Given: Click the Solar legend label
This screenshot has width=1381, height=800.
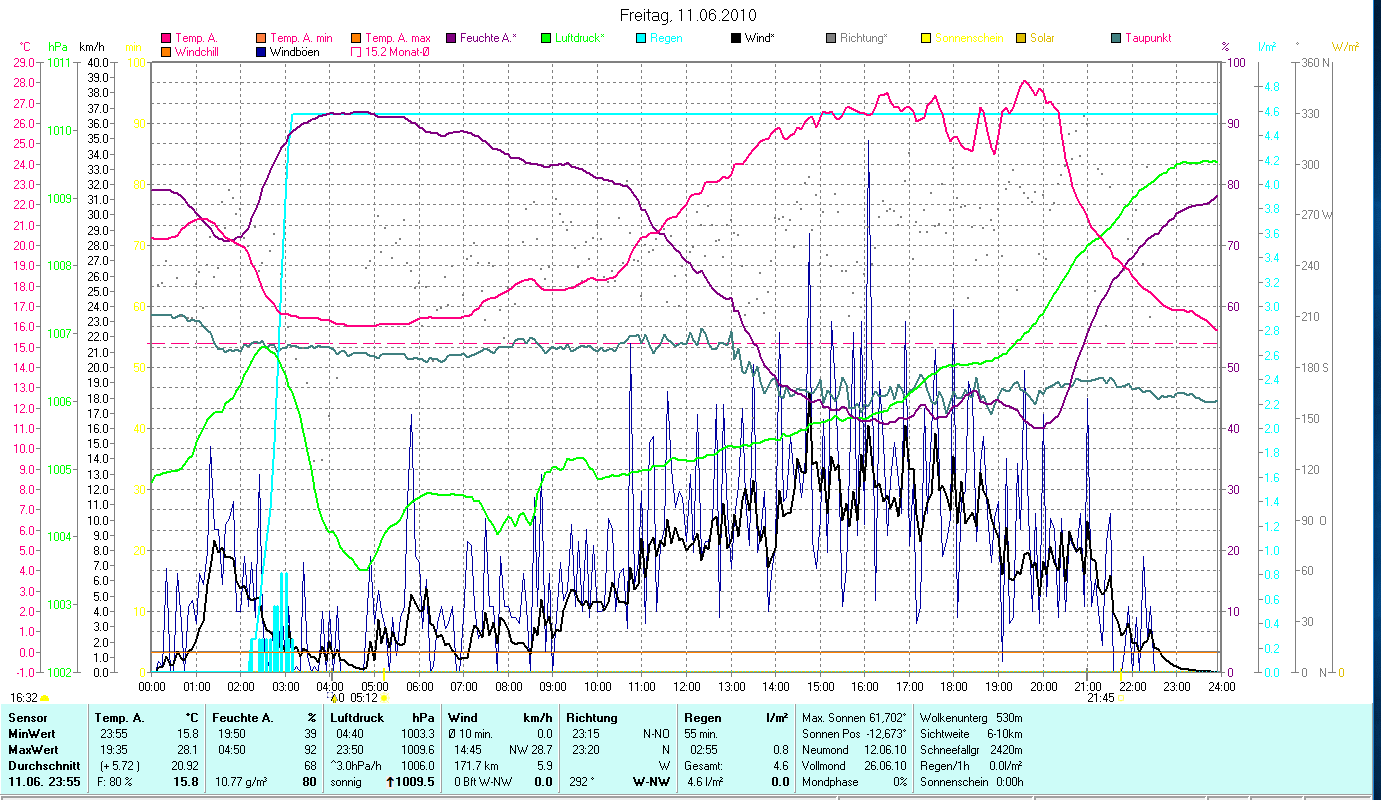Looking at the screenshot, I should pyautogui.click(x=1044, y=38).
